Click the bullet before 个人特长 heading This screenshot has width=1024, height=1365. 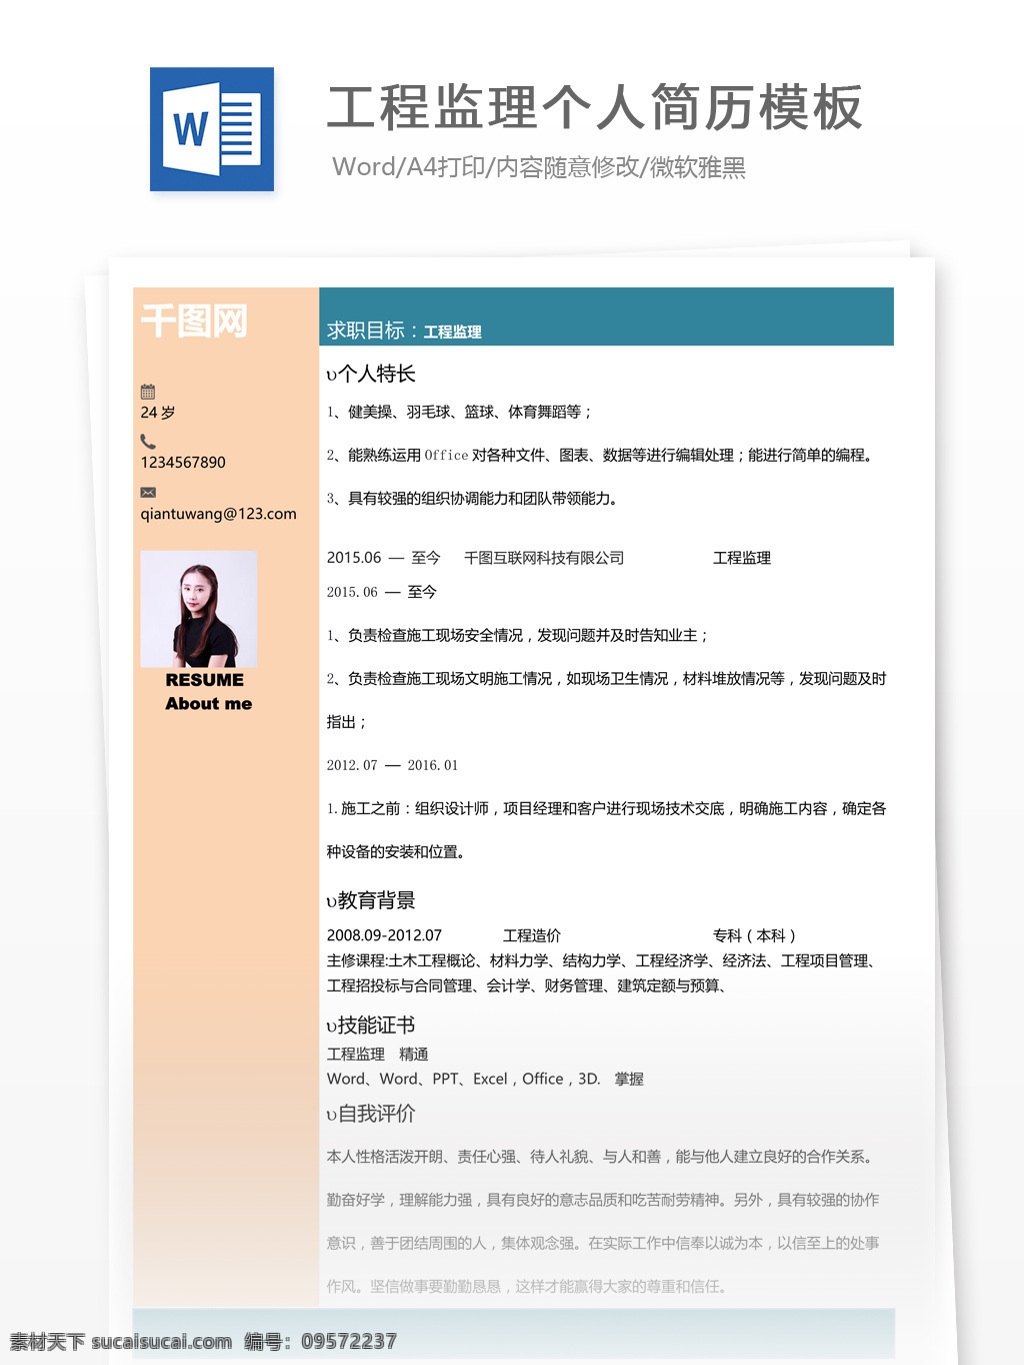[331, 375]
